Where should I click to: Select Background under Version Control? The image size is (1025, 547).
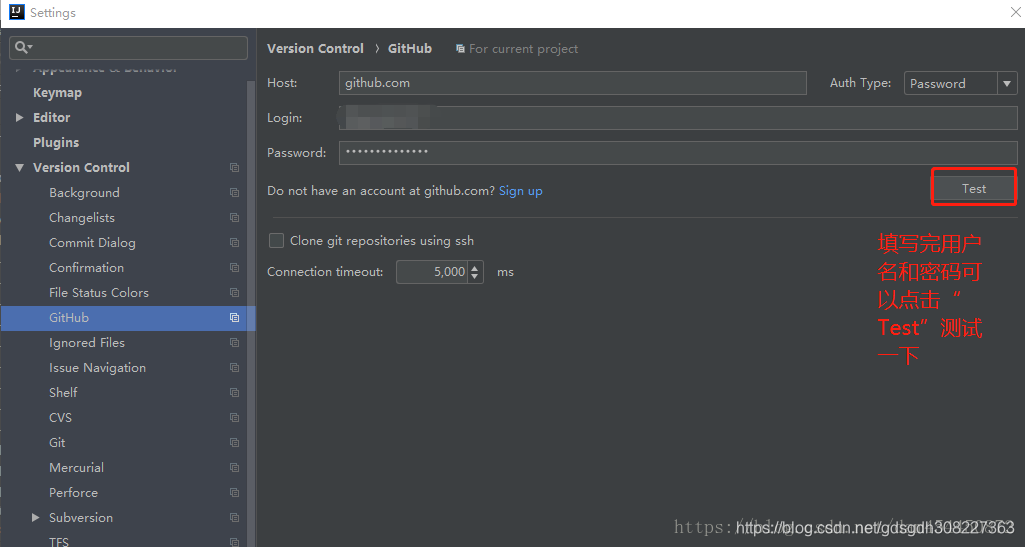(84, 193)
